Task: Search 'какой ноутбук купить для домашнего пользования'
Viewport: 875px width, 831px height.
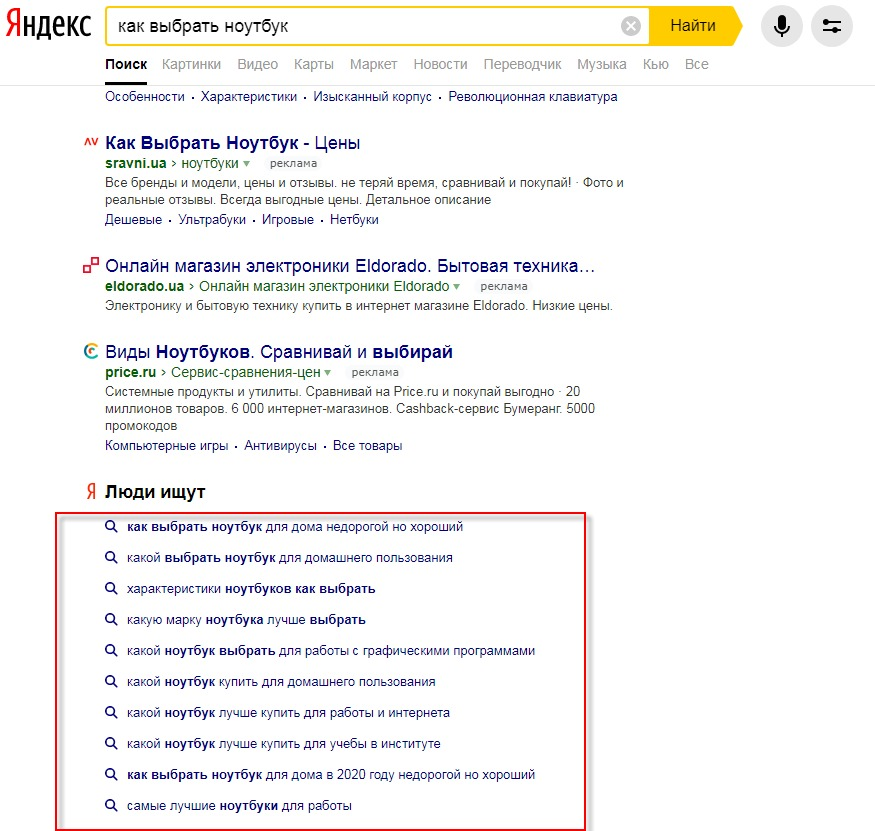Action: coord(281,681)
